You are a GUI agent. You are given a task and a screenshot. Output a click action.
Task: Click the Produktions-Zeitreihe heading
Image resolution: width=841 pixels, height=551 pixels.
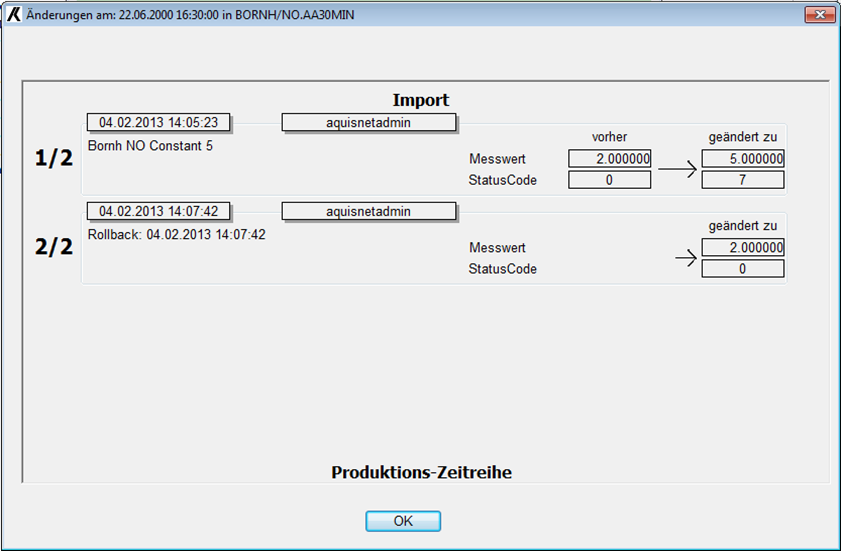pos(421,472)
